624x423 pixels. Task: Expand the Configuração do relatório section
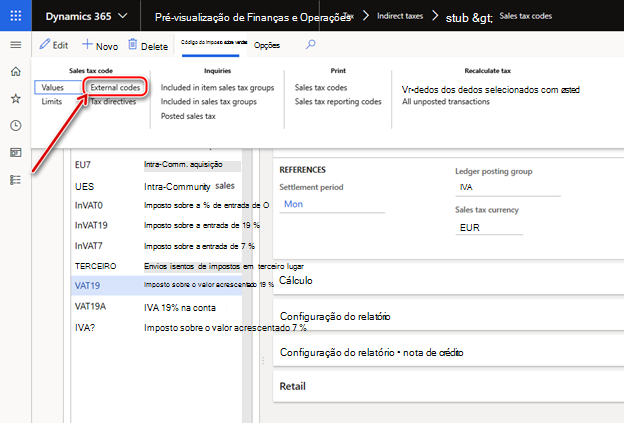(448, 316)
